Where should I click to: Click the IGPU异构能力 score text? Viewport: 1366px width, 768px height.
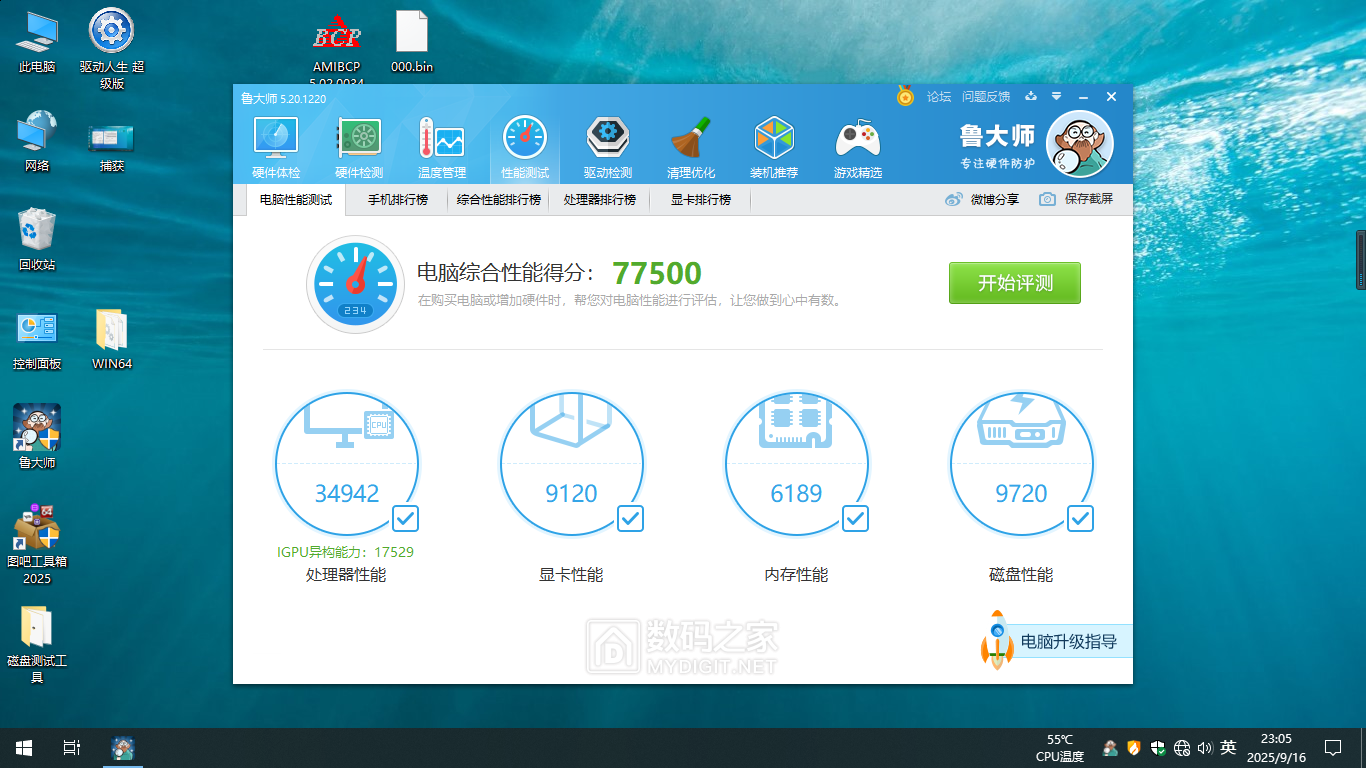pyautogui.click(x=346, y=552)
